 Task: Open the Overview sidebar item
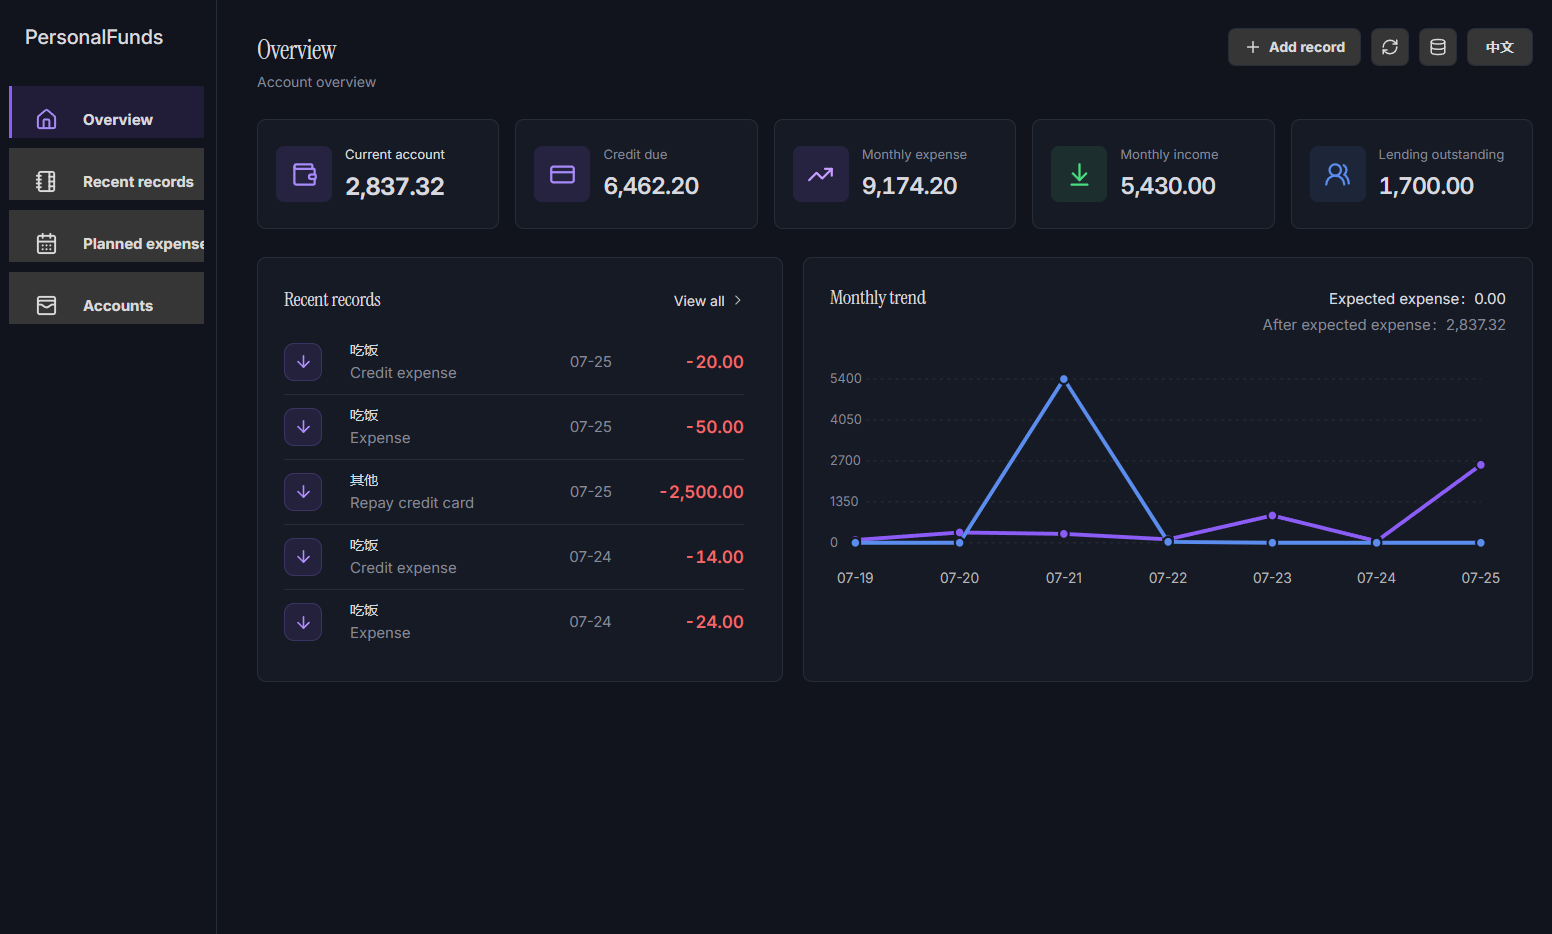[107, 112]
